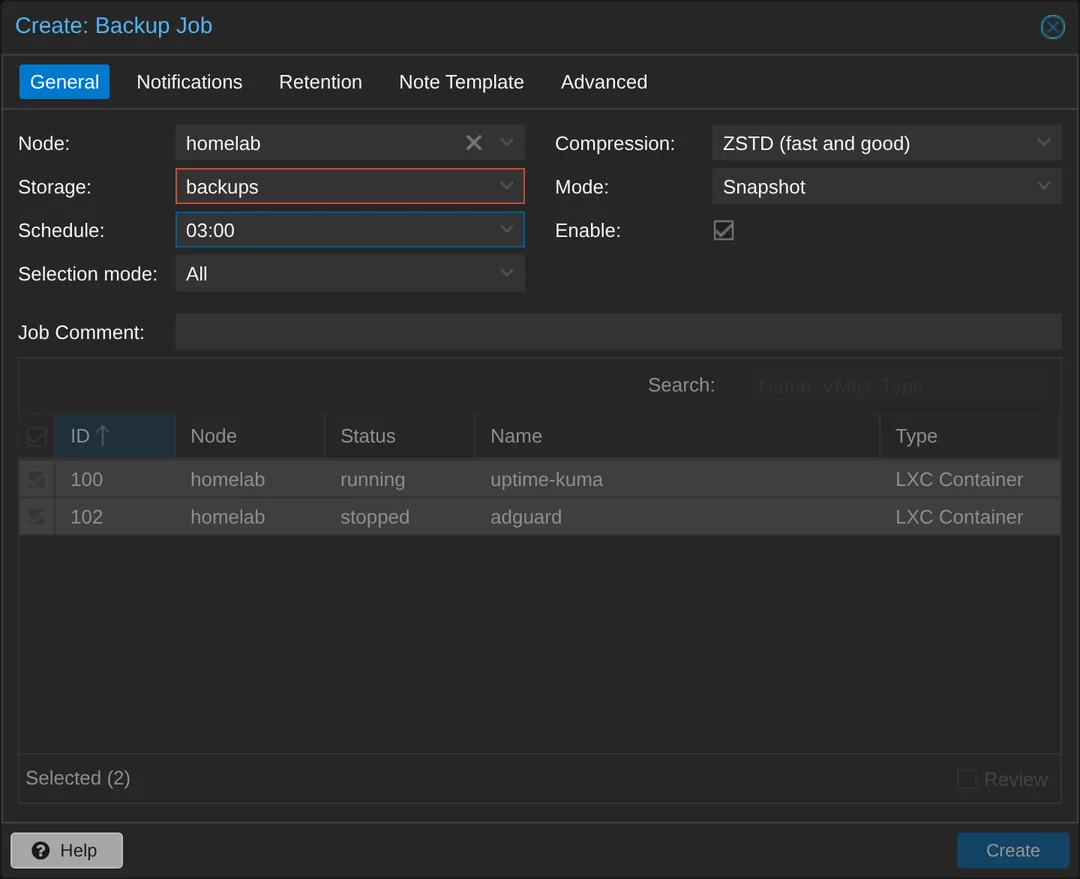Image resolution: width=1080 pixels, height=879 pixels.
Task: Open the Note Template tab
Action: click(x=461, y=82)
